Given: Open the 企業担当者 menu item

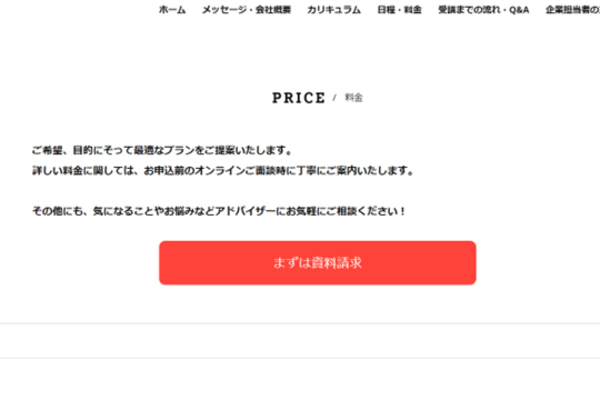Looking at the screenshot, I should pos(572,9).
